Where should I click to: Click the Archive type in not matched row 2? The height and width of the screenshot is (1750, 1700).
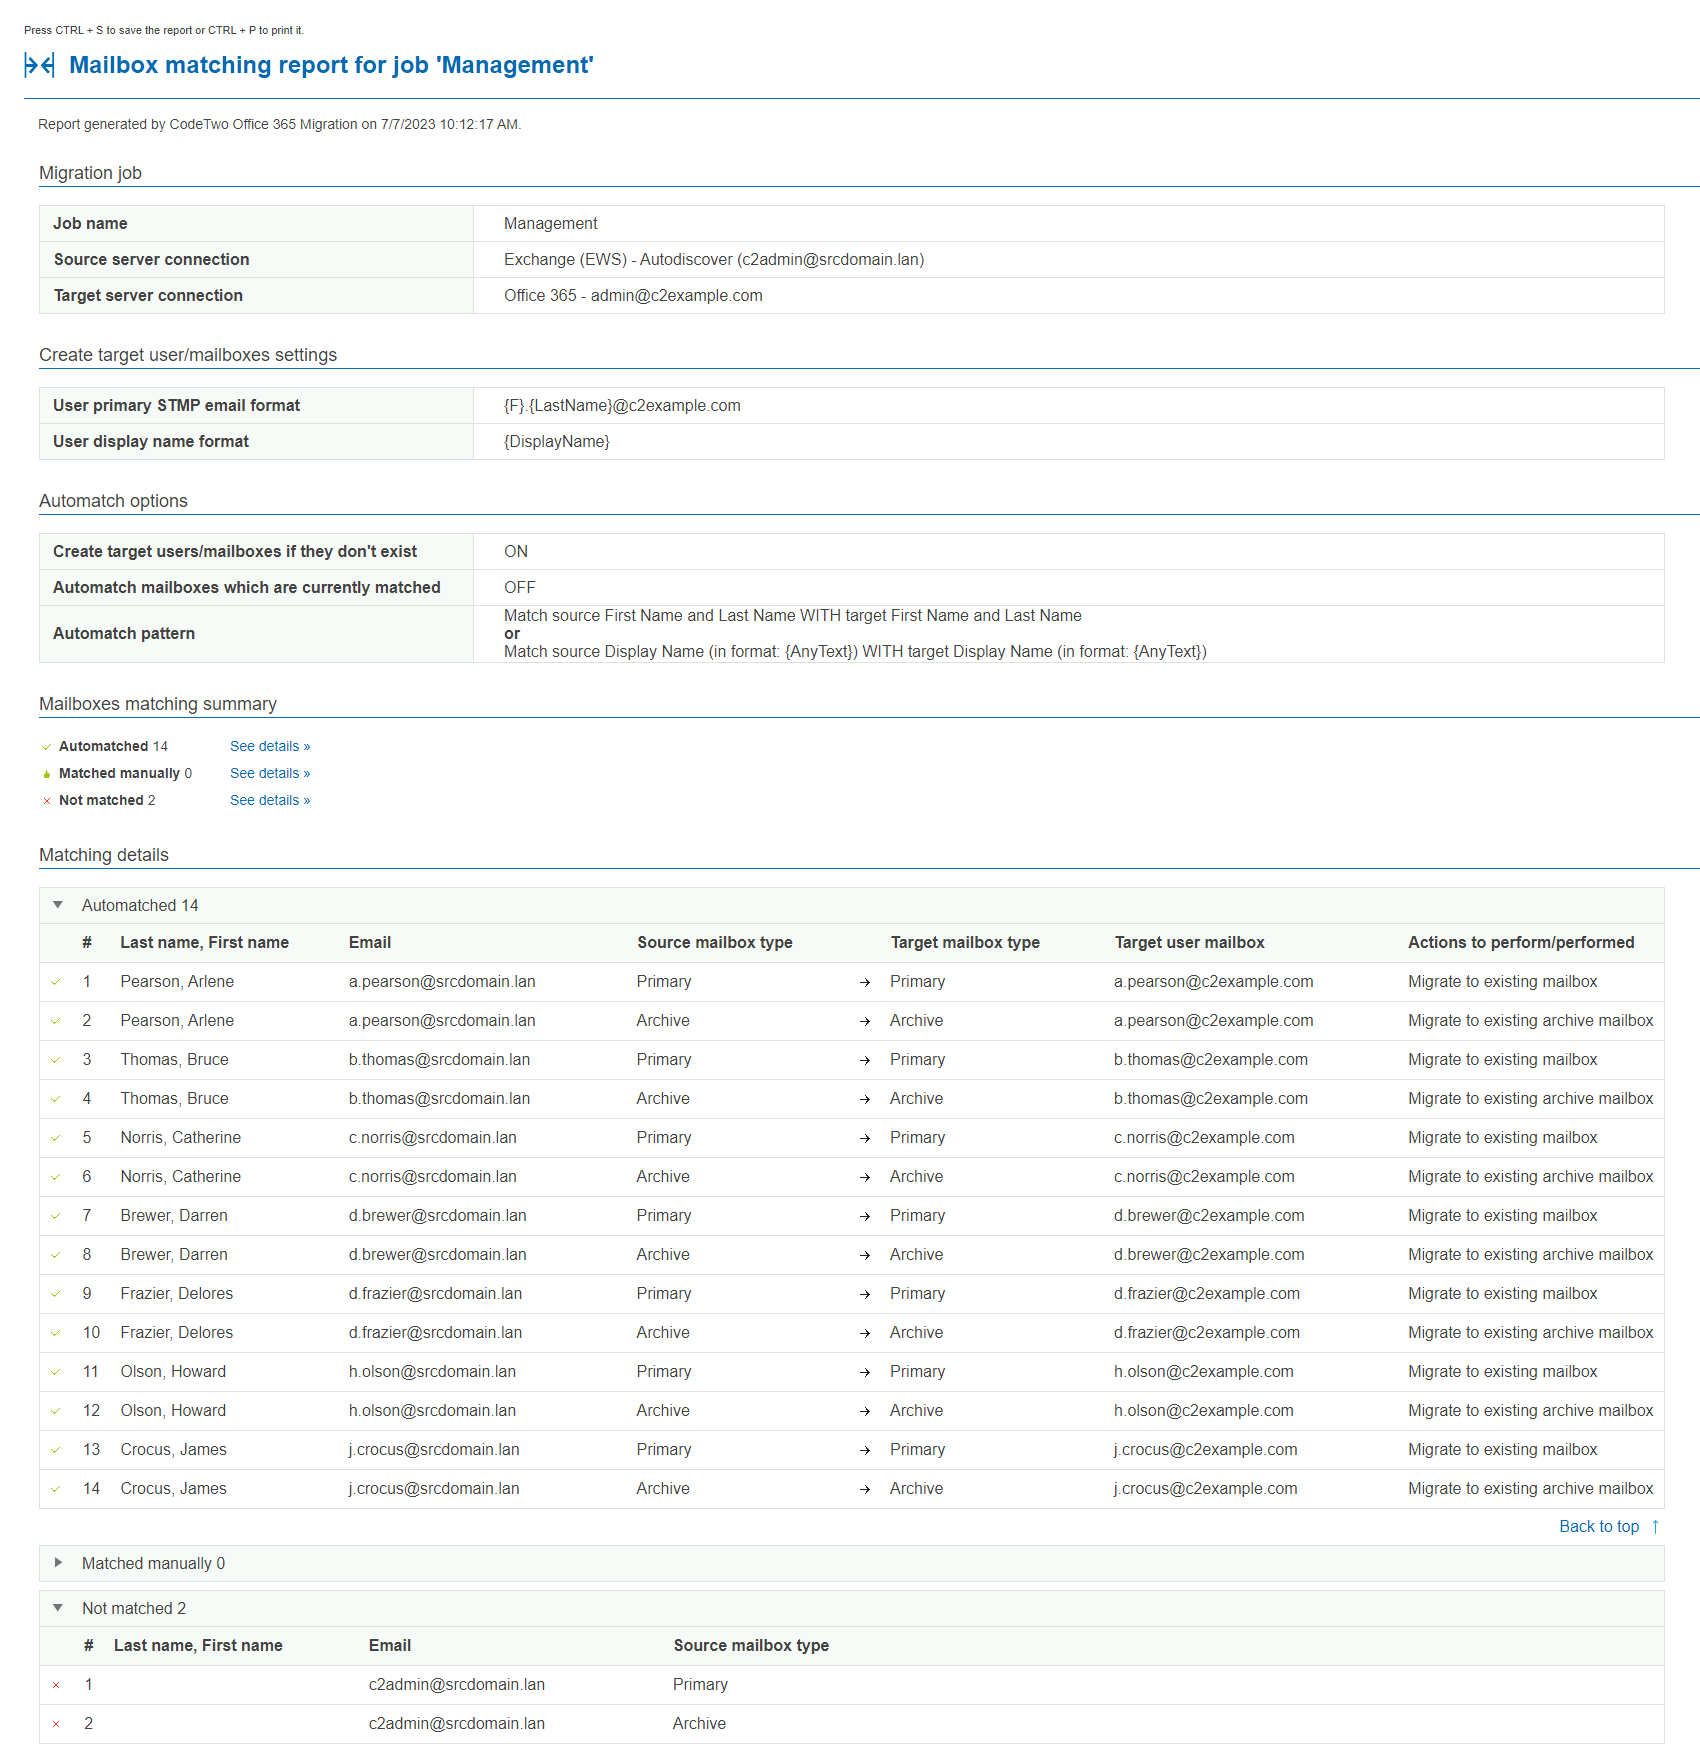[x=699, y=1724]
